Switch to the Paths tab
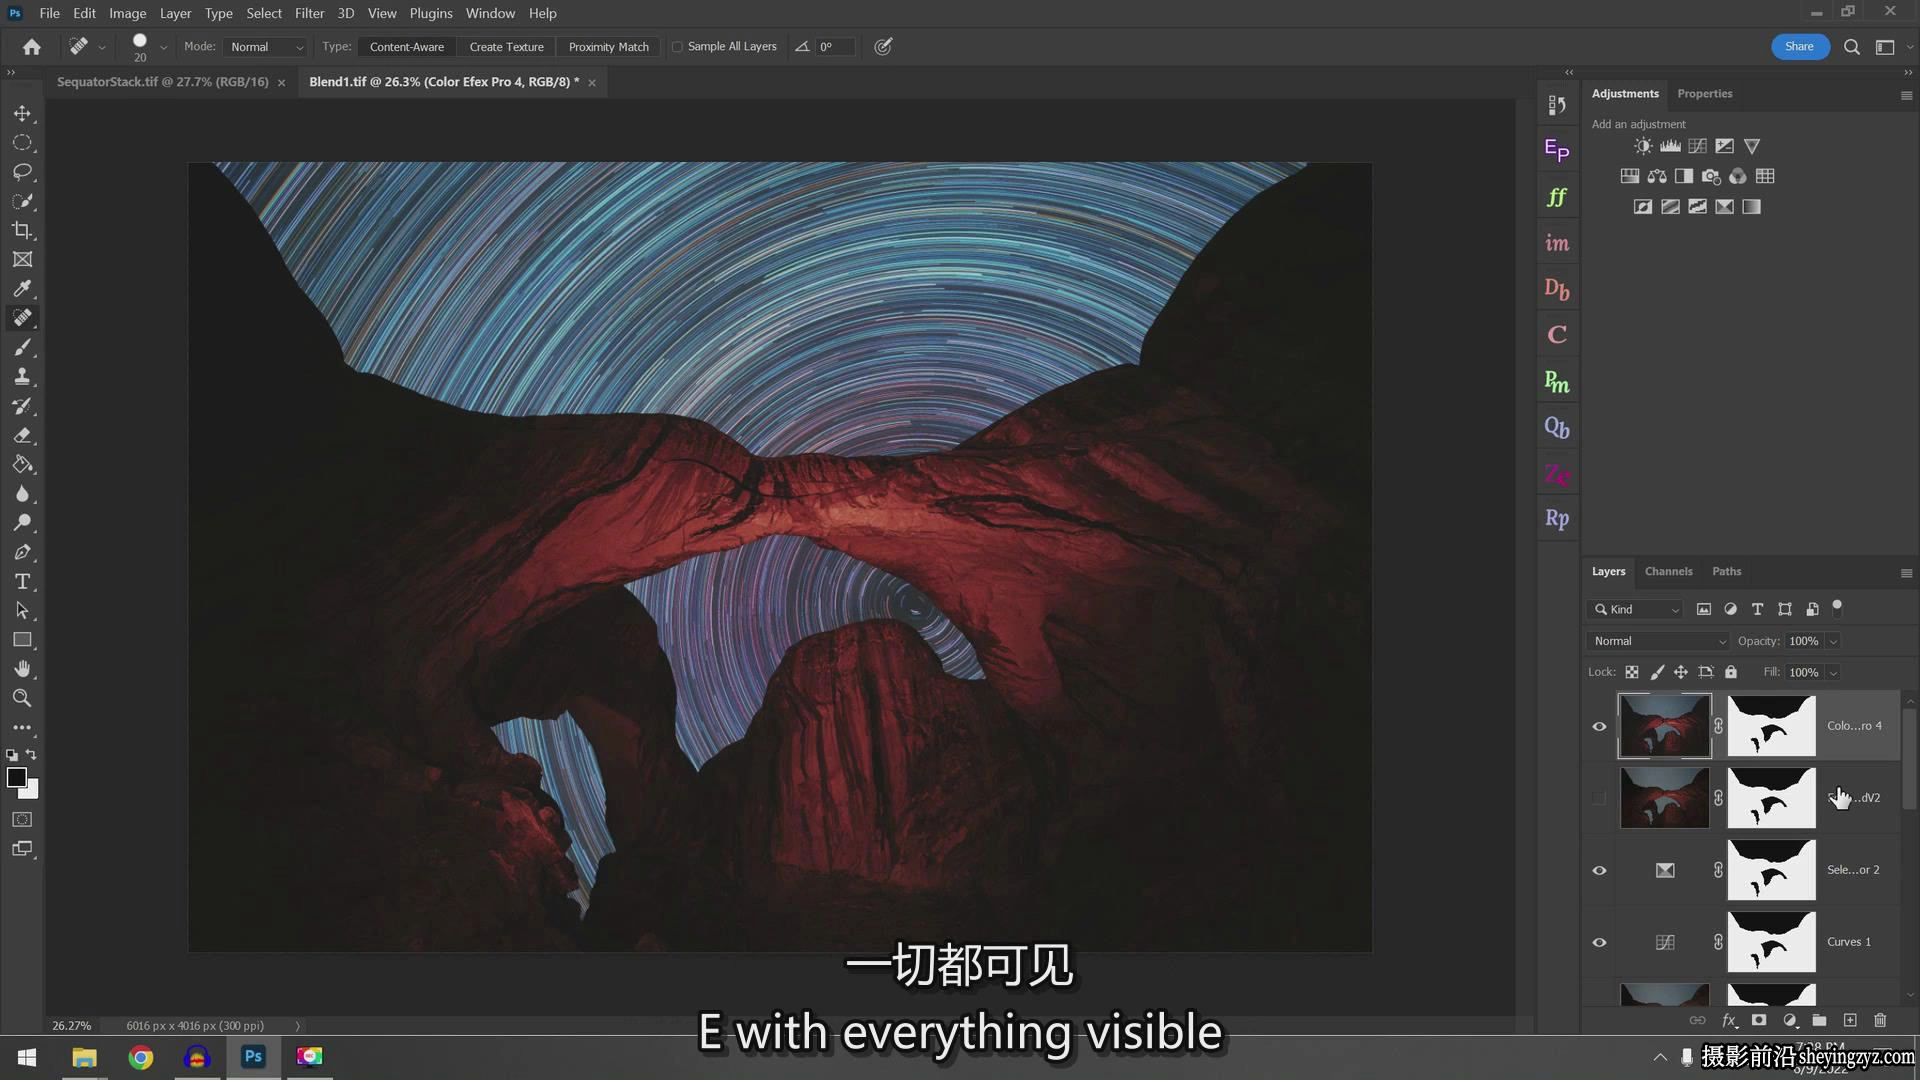The width and height of the screenshot is (1920, 1080). [1726, 571]
